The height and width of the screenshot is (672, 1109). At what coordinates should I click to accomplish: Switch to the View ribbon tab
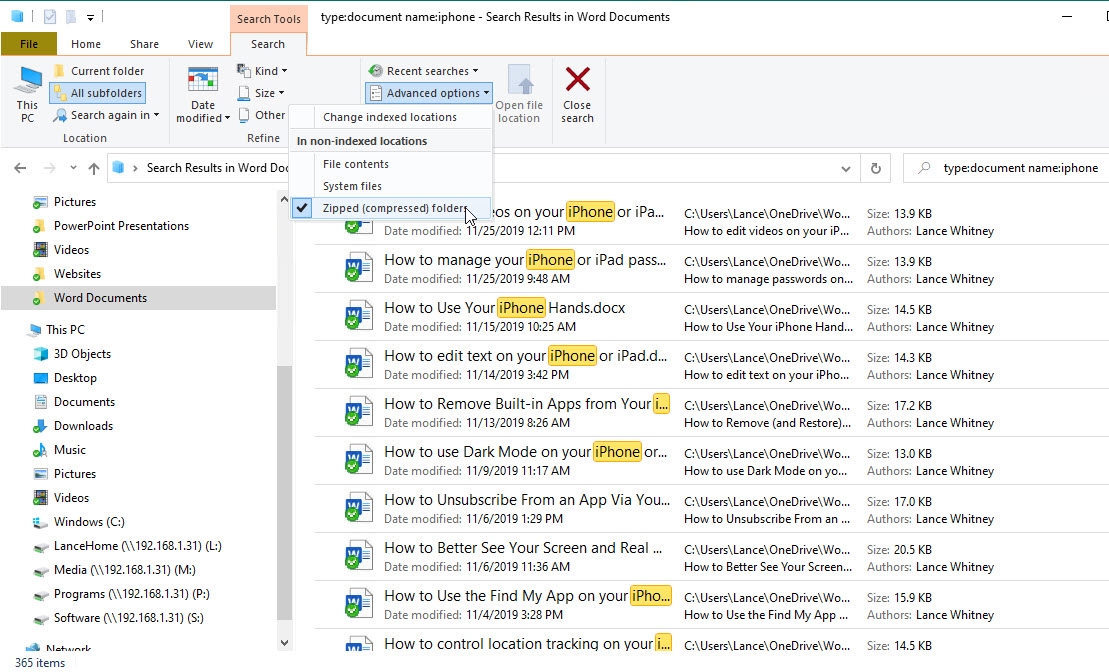(200, 44)
